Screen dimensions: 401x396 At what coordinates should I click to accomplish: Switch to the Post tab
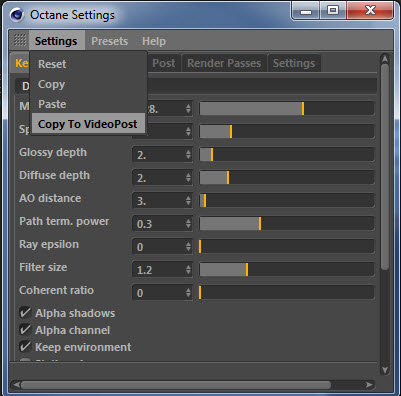[x=163, y=63]
